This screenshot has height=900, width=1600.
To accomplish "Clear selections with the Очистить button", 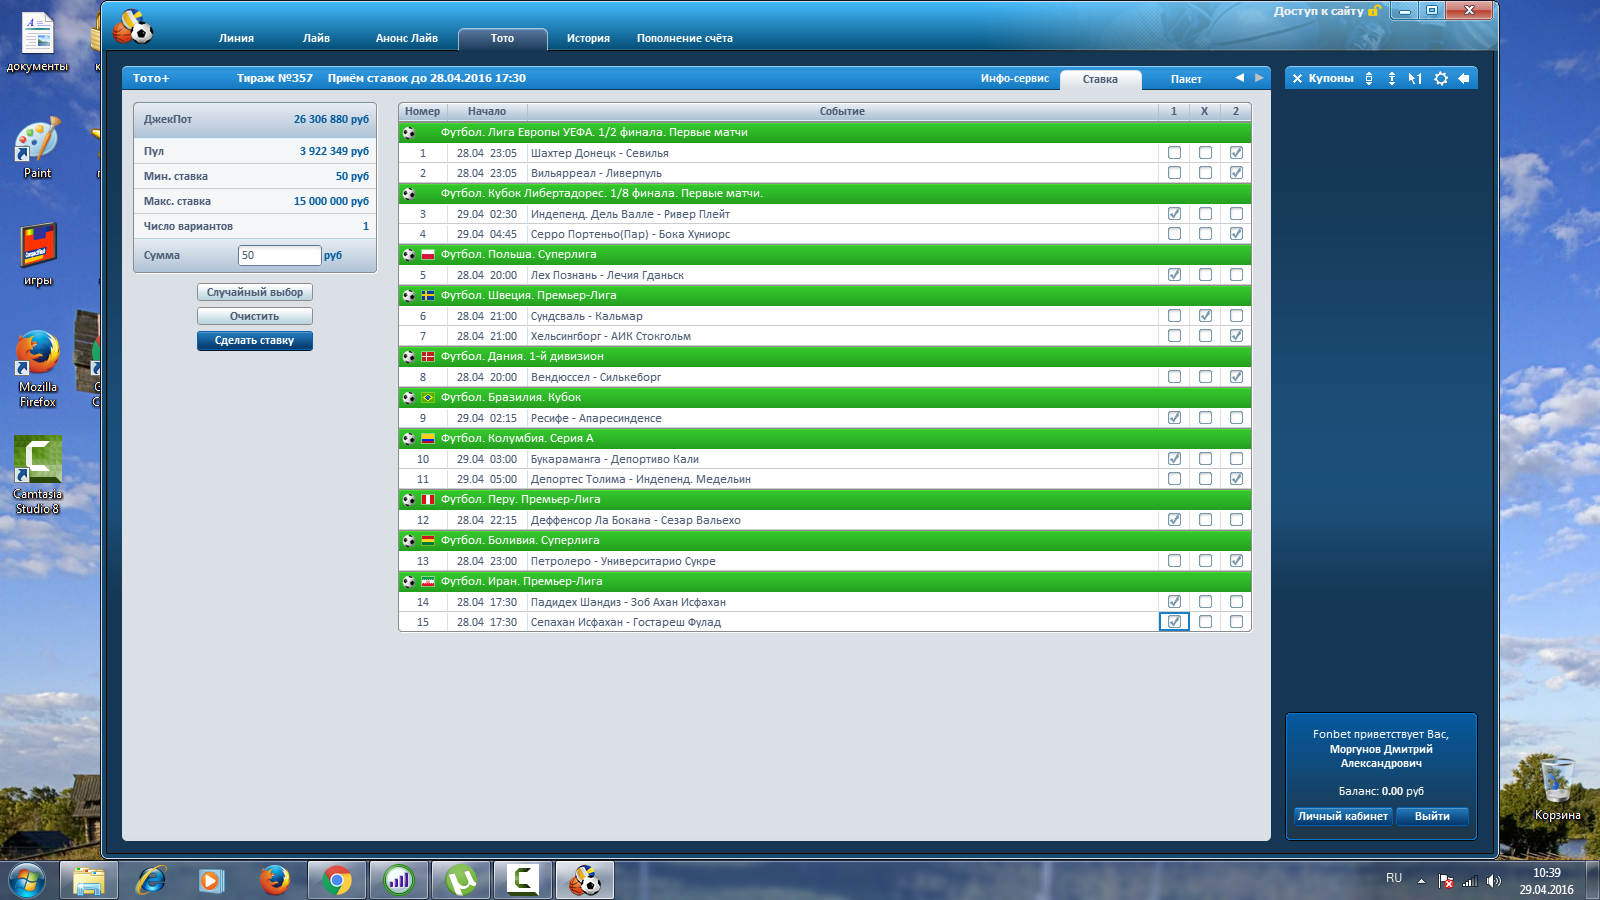I will tap(255, 316).
